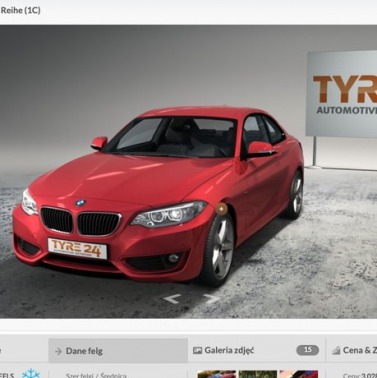Rotate the car view with the left arrow
This screenshot has width=377, height=378.
[172, 299]
